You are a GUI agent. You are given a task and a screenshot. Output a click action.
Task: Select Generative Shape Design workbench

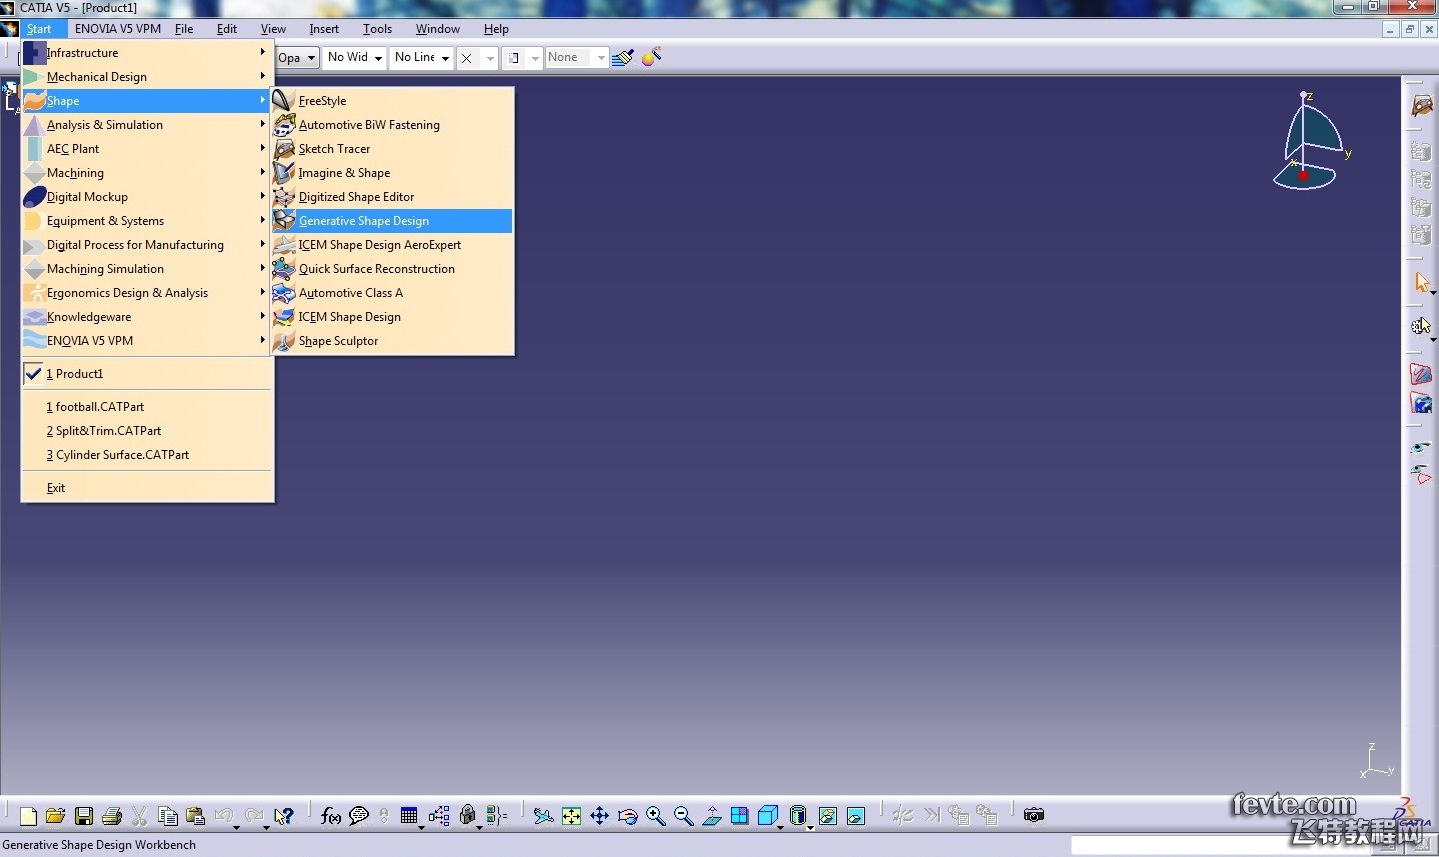[392, 221]
